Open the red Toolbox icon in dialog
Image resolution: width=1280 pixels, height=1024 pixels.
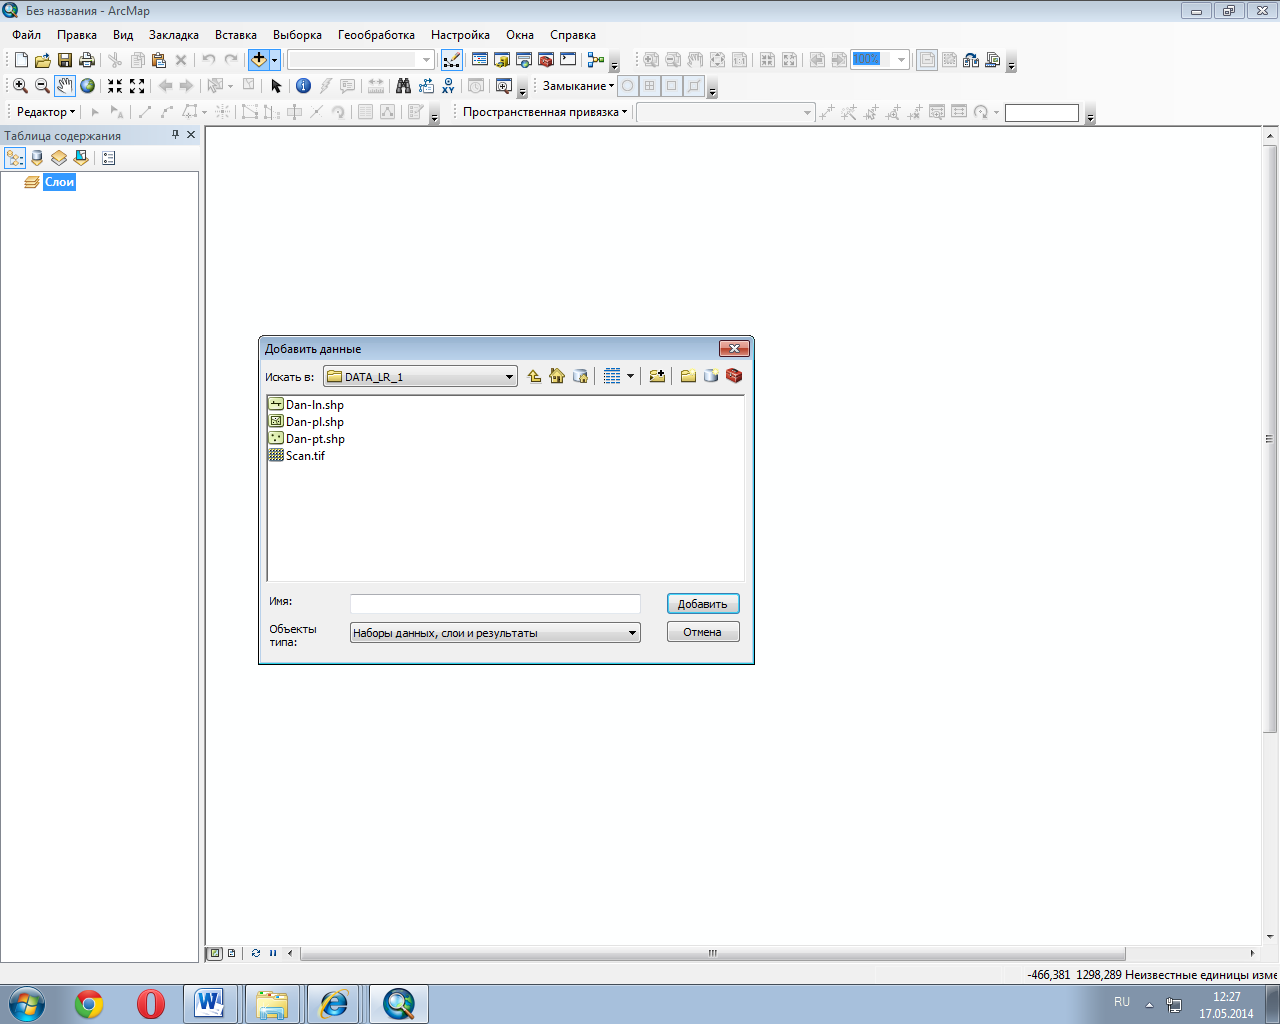734,377
